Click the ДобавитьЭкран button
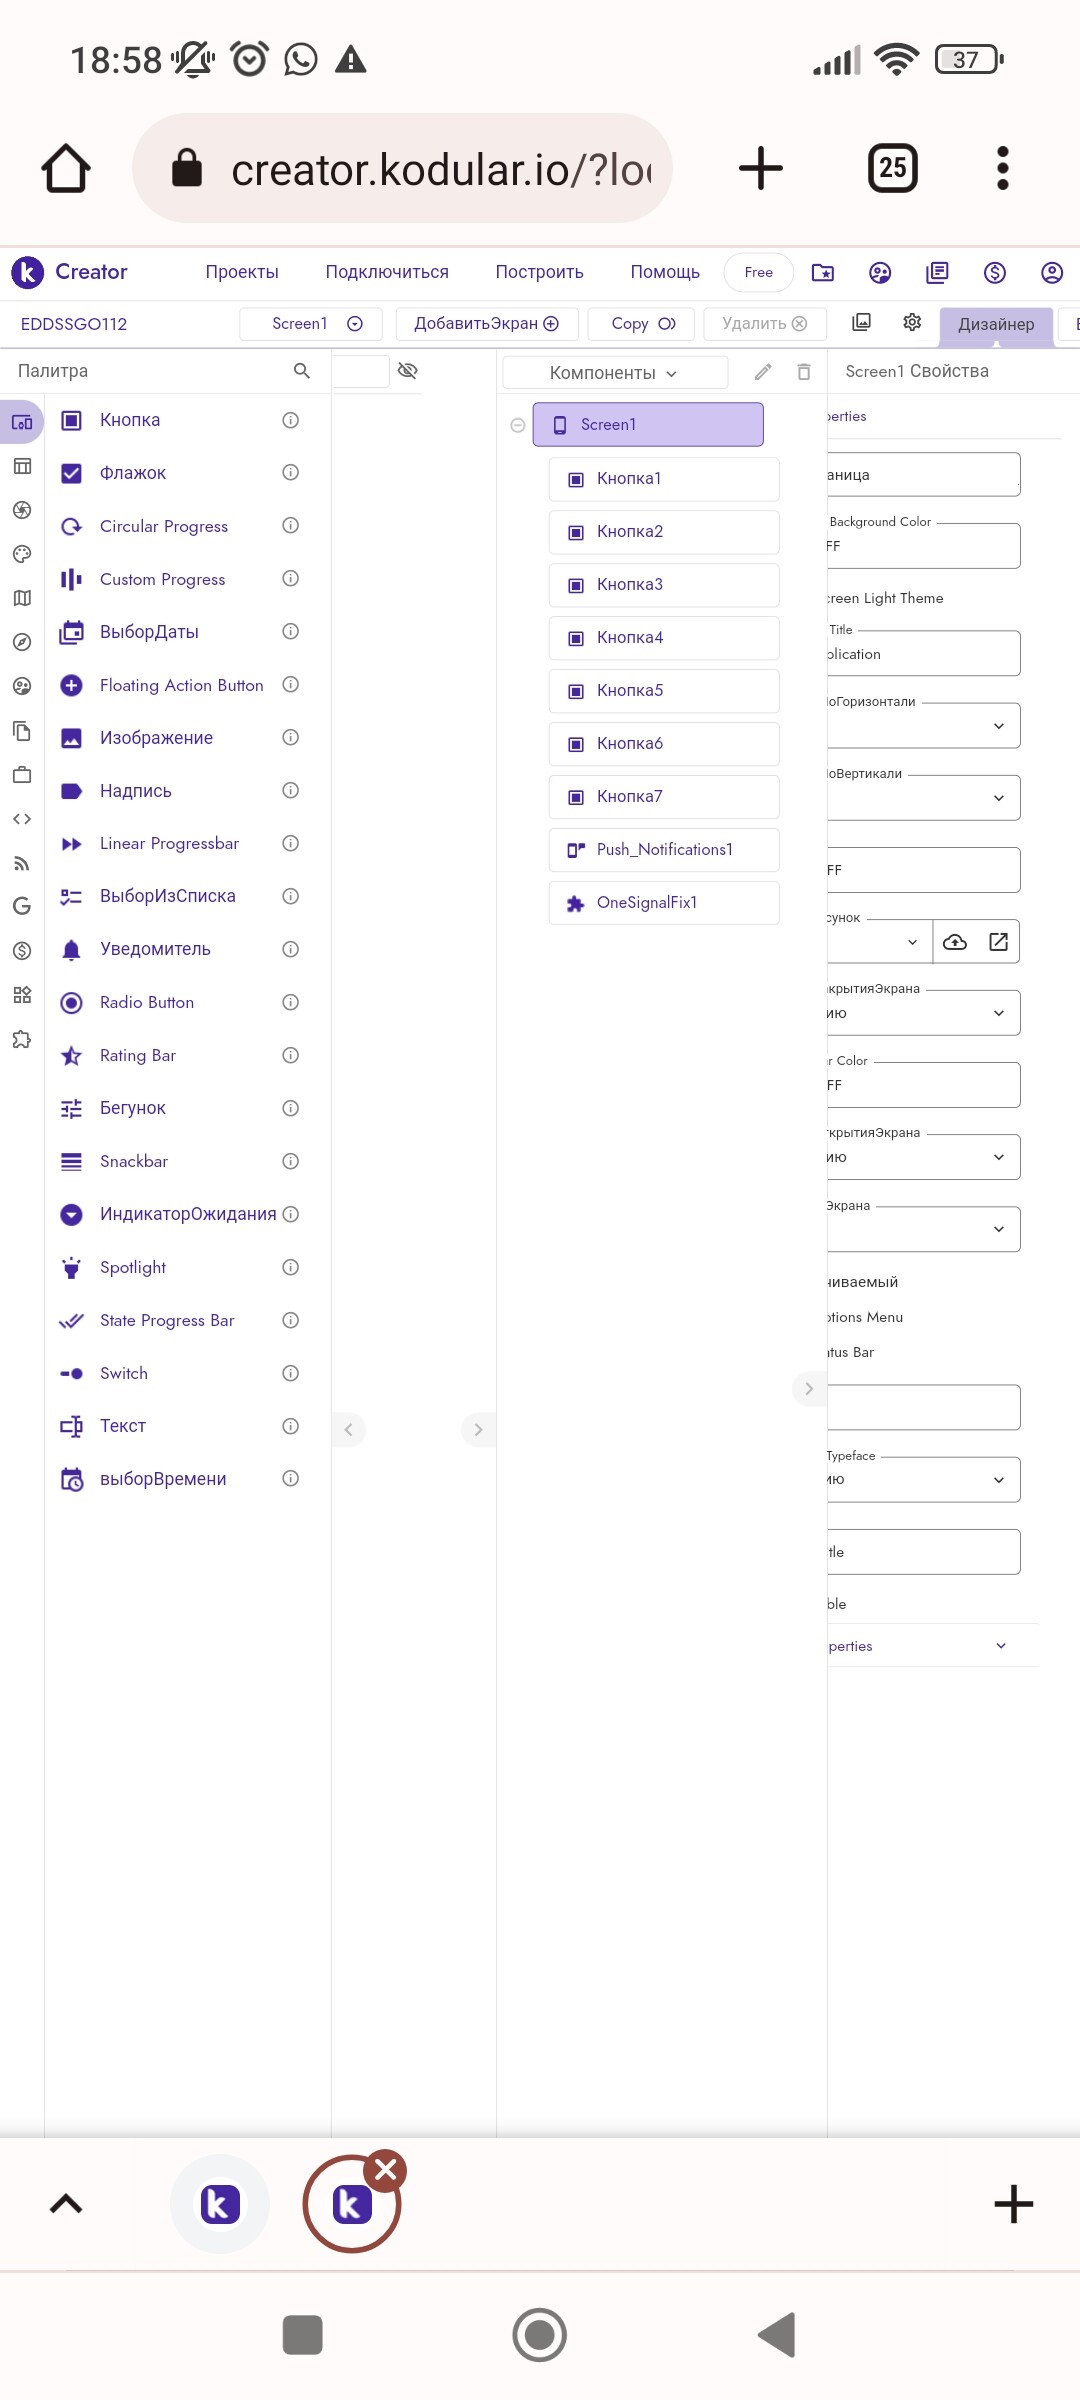The width and height of the screenshot is (1080, 2400). (487, 324)
